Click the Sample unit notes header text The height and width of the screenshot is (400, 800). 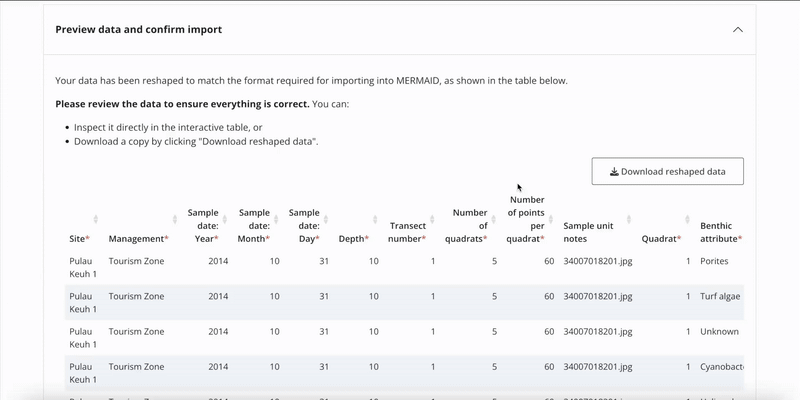(588, 232)
